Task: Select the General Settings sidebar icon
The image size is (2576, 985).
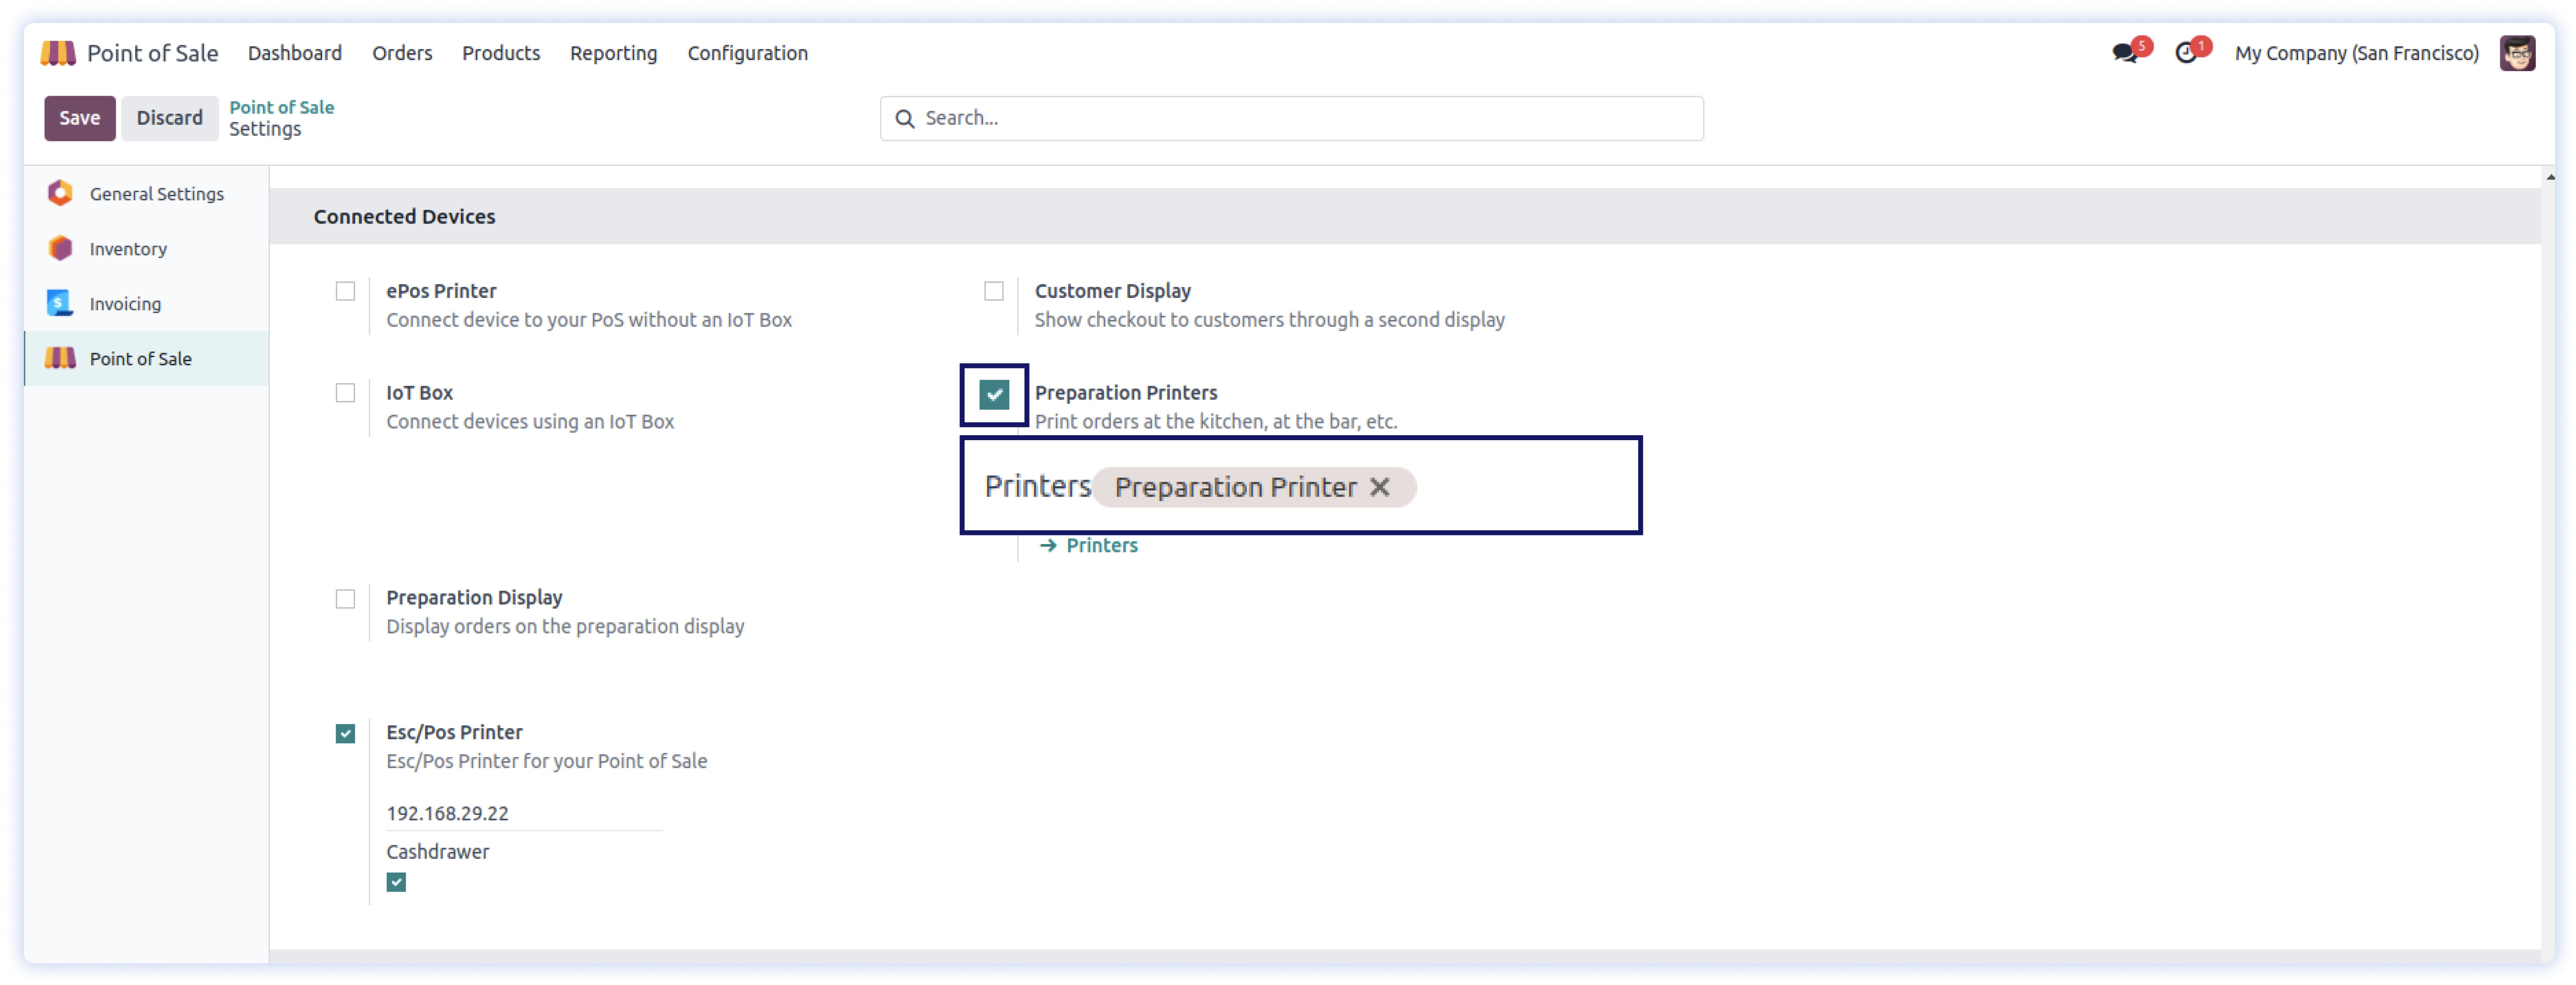Action: point(60,193)
